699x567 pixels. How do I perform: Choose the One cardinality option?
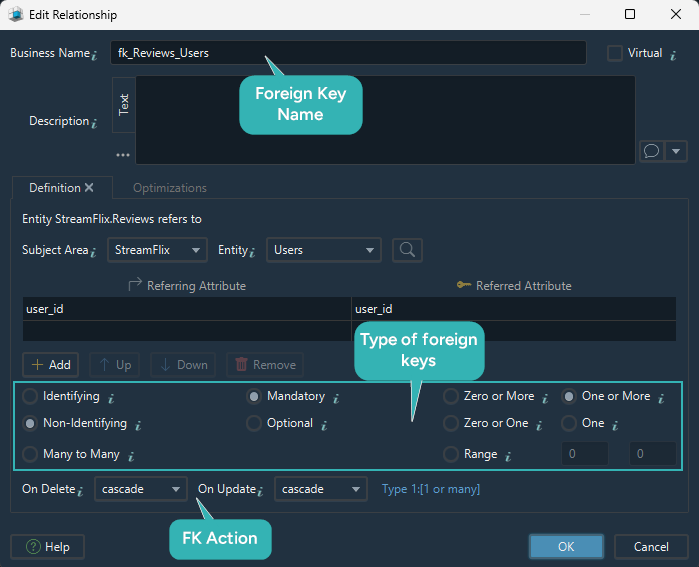pyautogui.click(x=569, y=423)
